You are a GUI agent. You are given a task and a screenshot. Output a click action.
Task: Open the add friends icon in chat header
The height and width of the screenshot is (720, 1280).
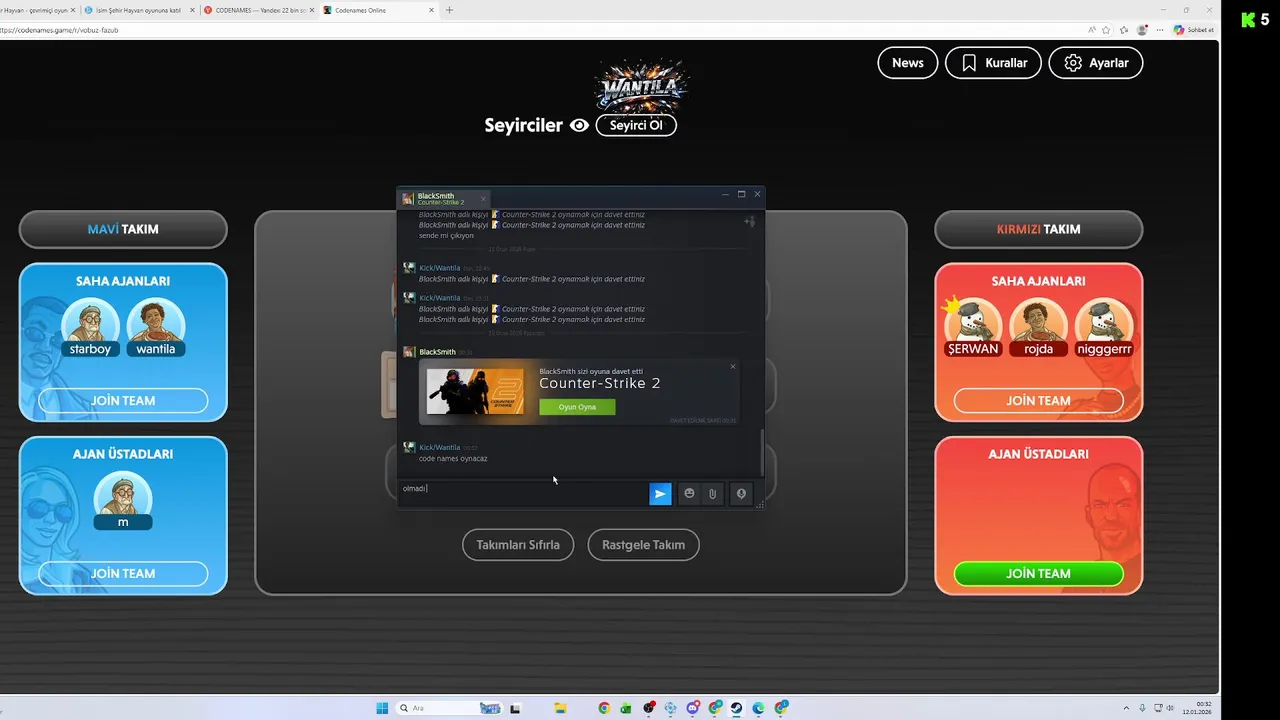[749, 221]
